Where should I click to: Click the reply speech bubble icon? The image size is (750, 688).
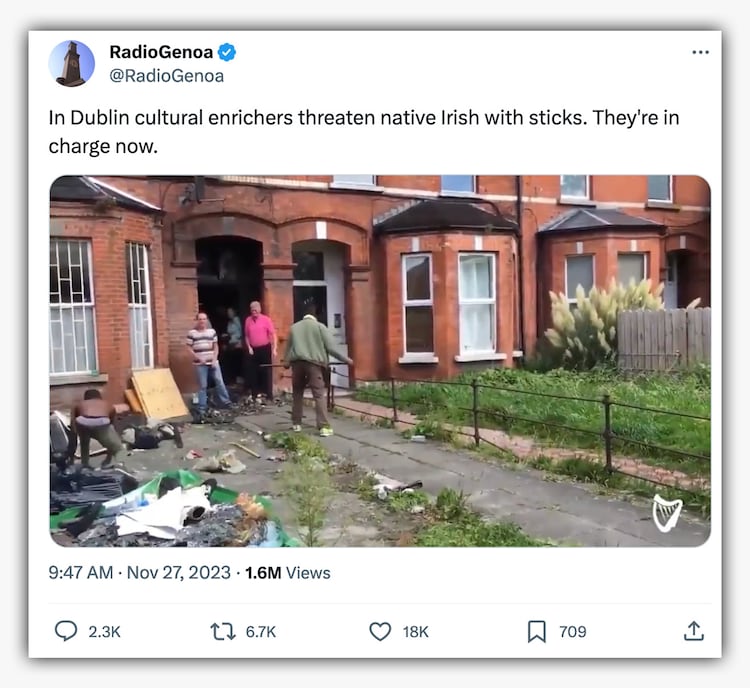coord(66,631)
